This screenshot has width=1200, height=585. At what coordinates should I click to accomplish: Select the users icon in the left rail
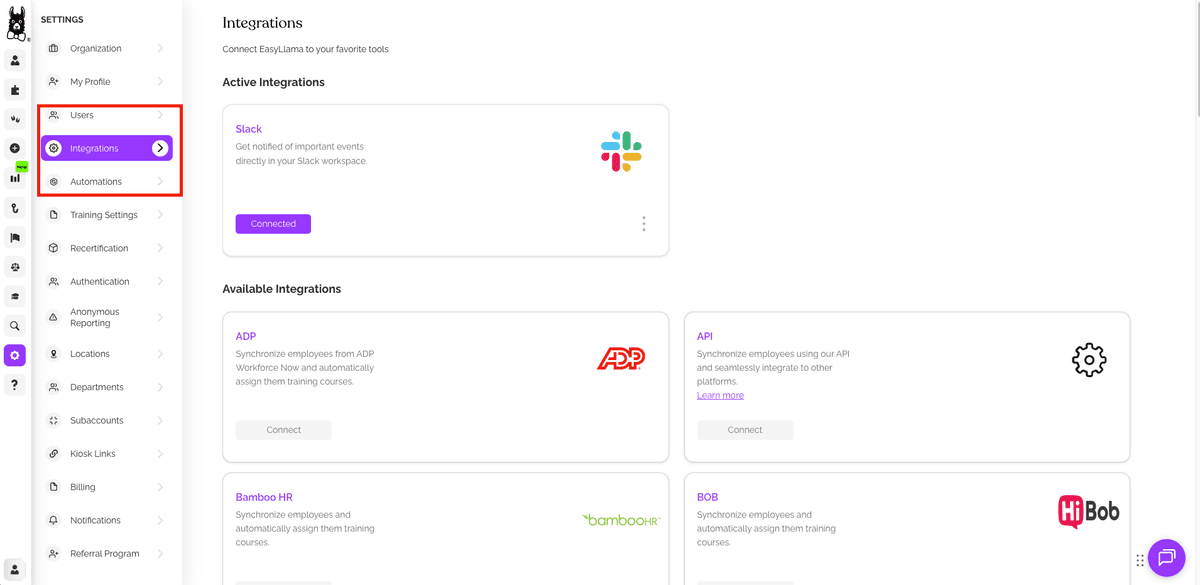(x=15, y=60)
